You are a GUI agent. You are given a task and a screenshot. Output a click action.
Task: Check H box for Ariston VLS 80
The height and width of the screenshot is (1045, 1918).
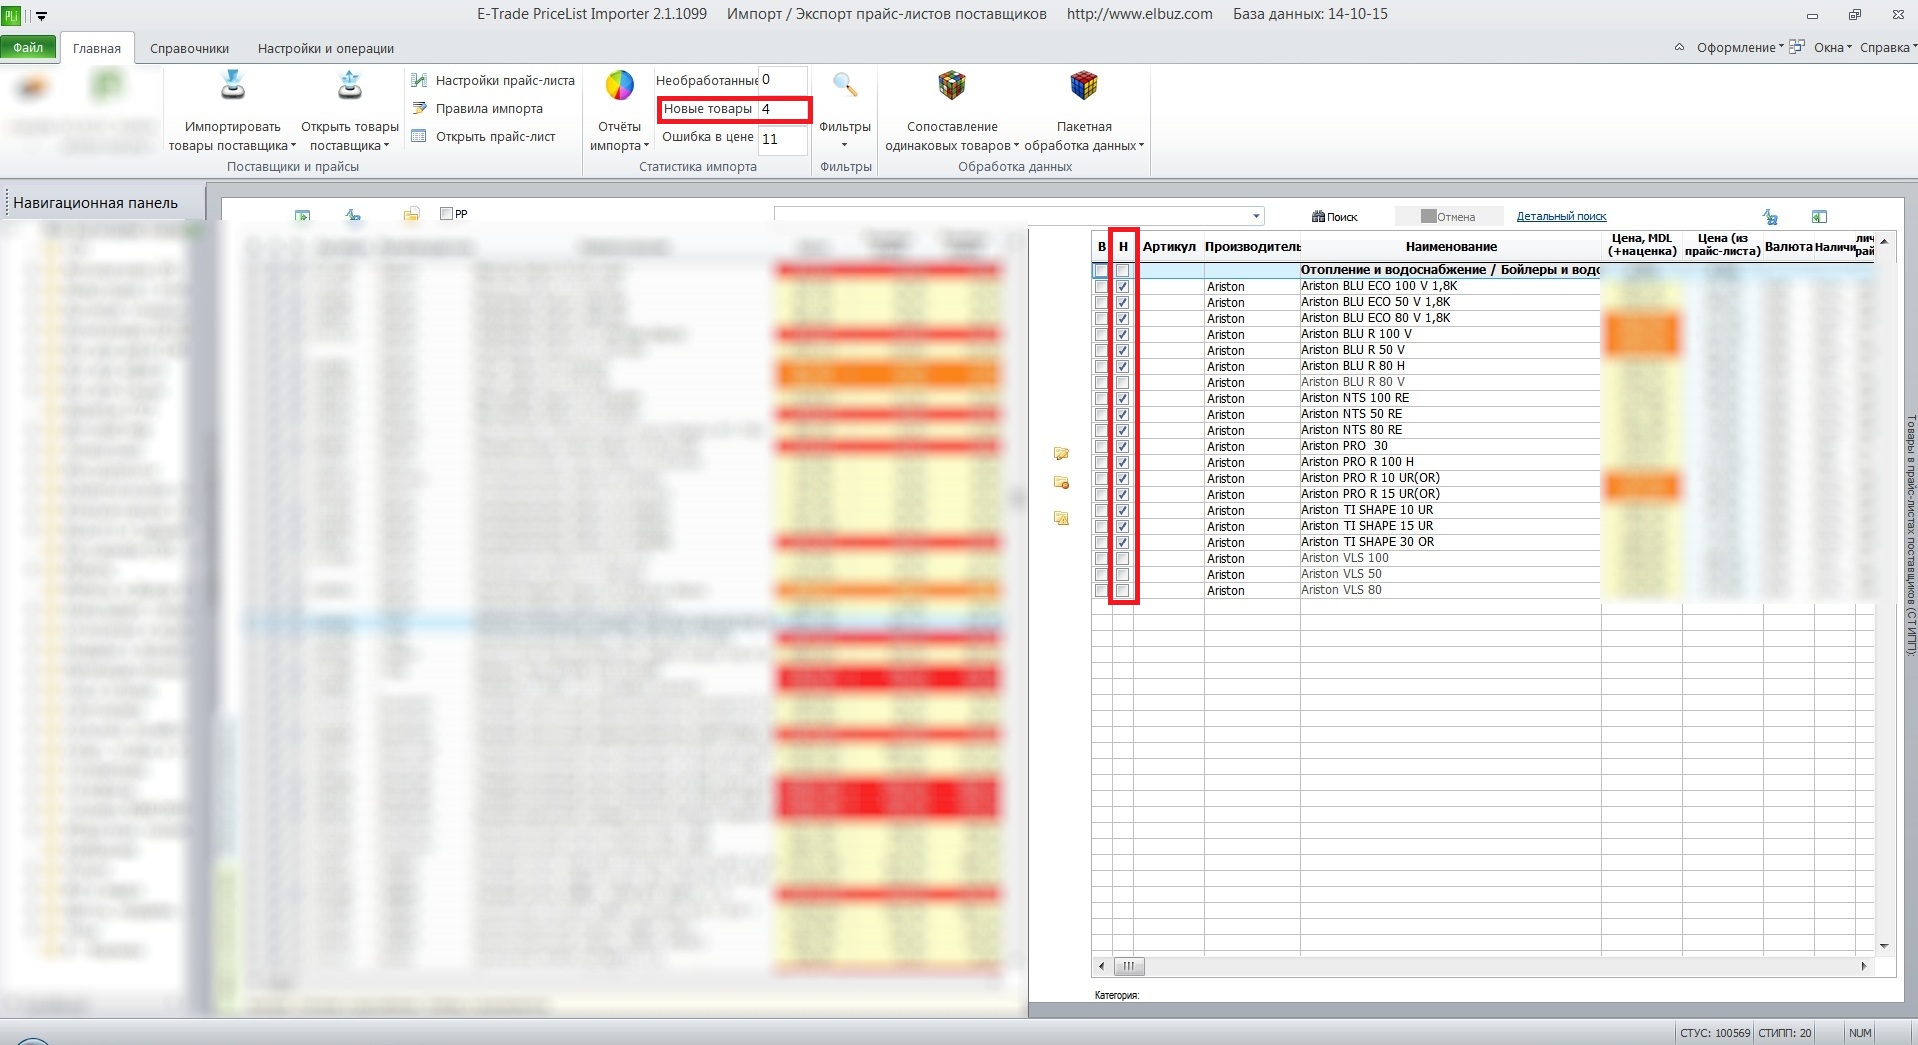pos(1122,590)
